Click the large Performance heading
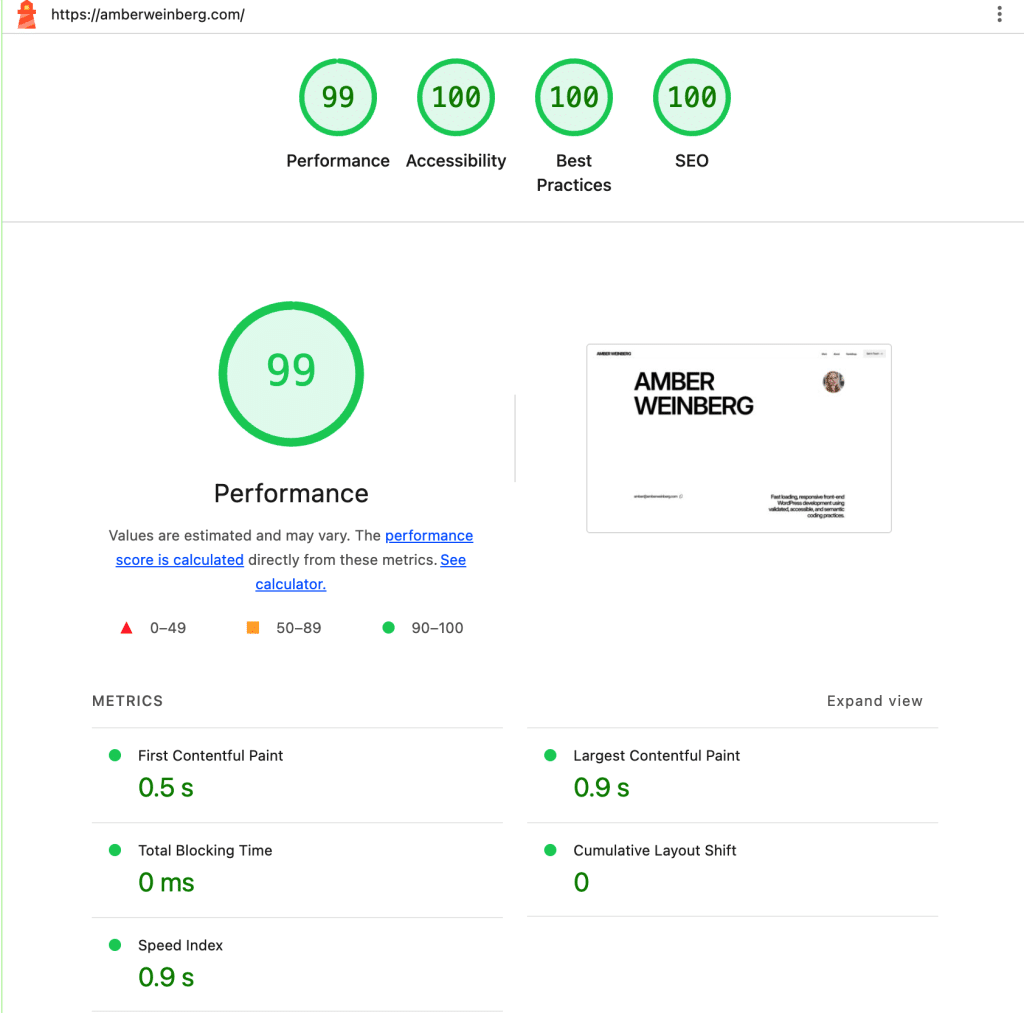Image resolution: width=1024 pixels, height=1013 pixels. (291, 493)
